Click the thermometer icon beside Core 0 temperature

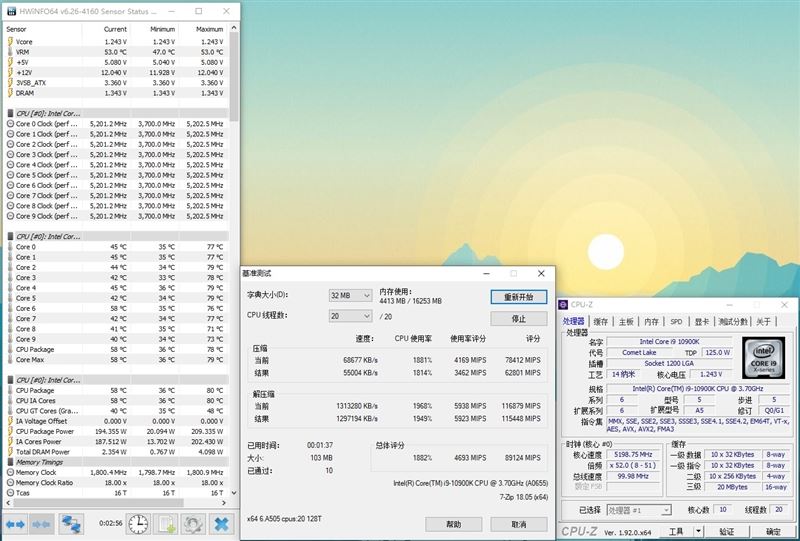point(11,247)
